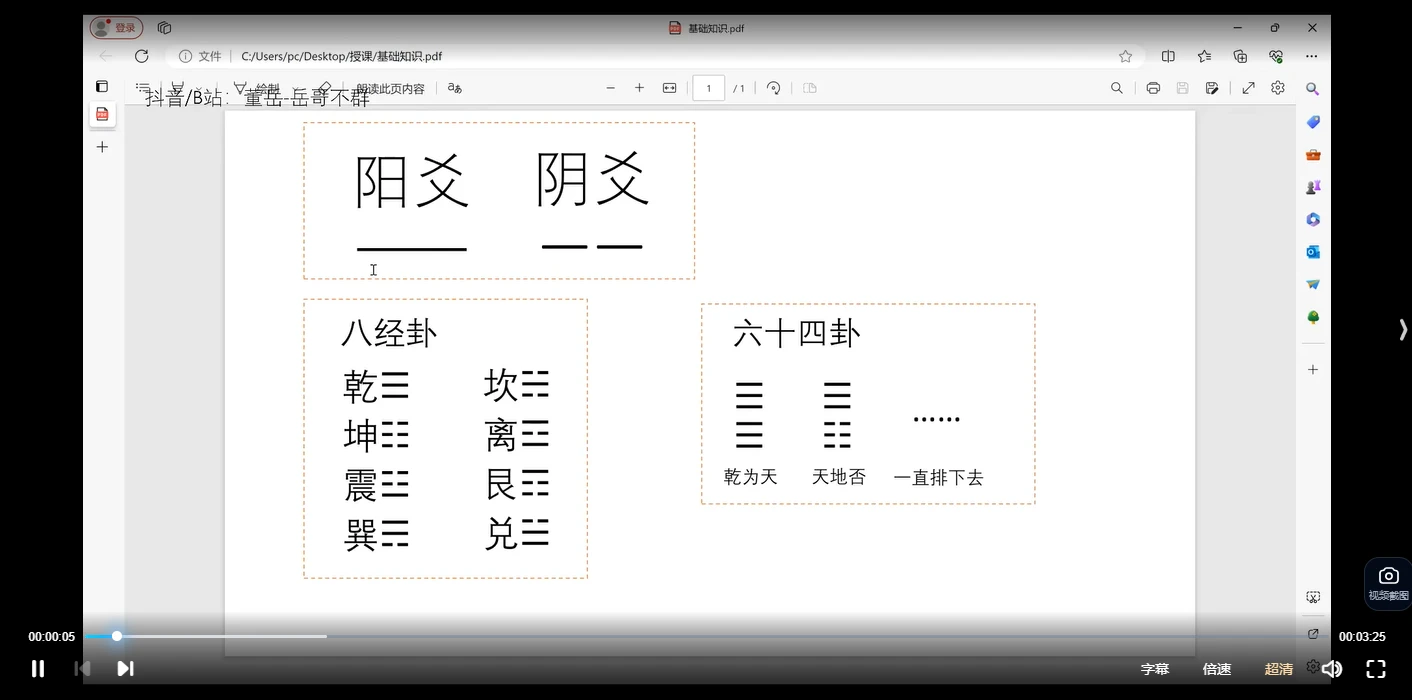The image size is (1412, 700).
Task: Zoom out of the PDF
Action: (x=611, y=88)
